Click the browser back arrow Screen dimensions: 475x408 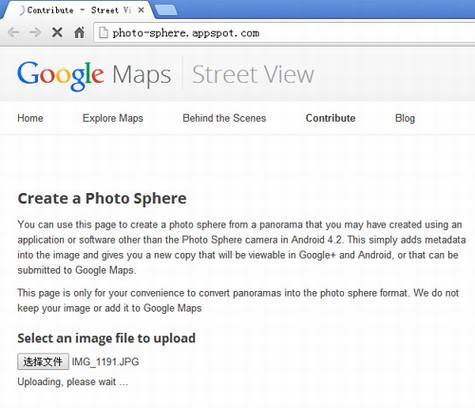click(x=14, y=32)
